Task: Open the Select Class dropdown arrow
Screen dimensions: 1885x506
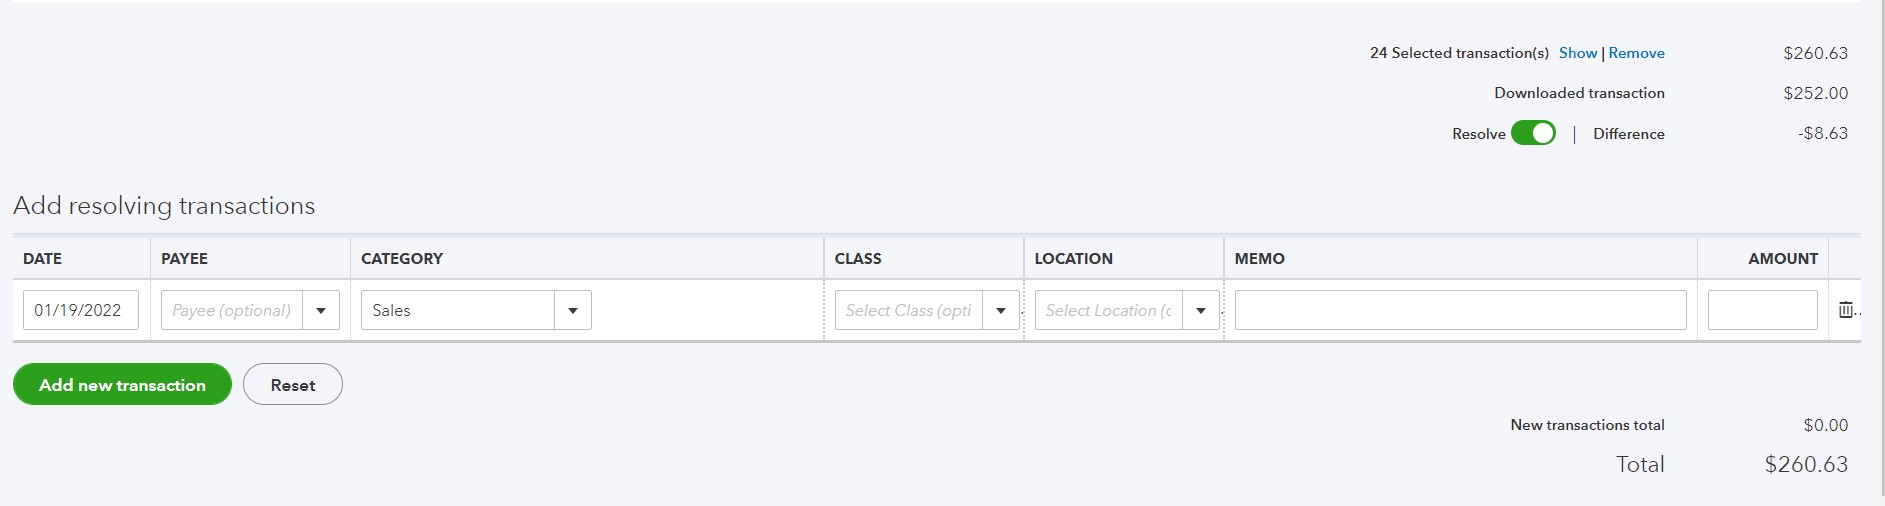Action: (x=1001, y=310)
